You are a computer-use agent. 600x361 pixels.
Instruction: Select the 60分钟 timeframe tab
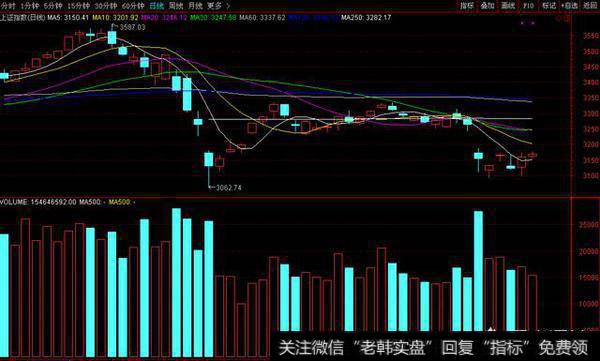coord(133,6)
